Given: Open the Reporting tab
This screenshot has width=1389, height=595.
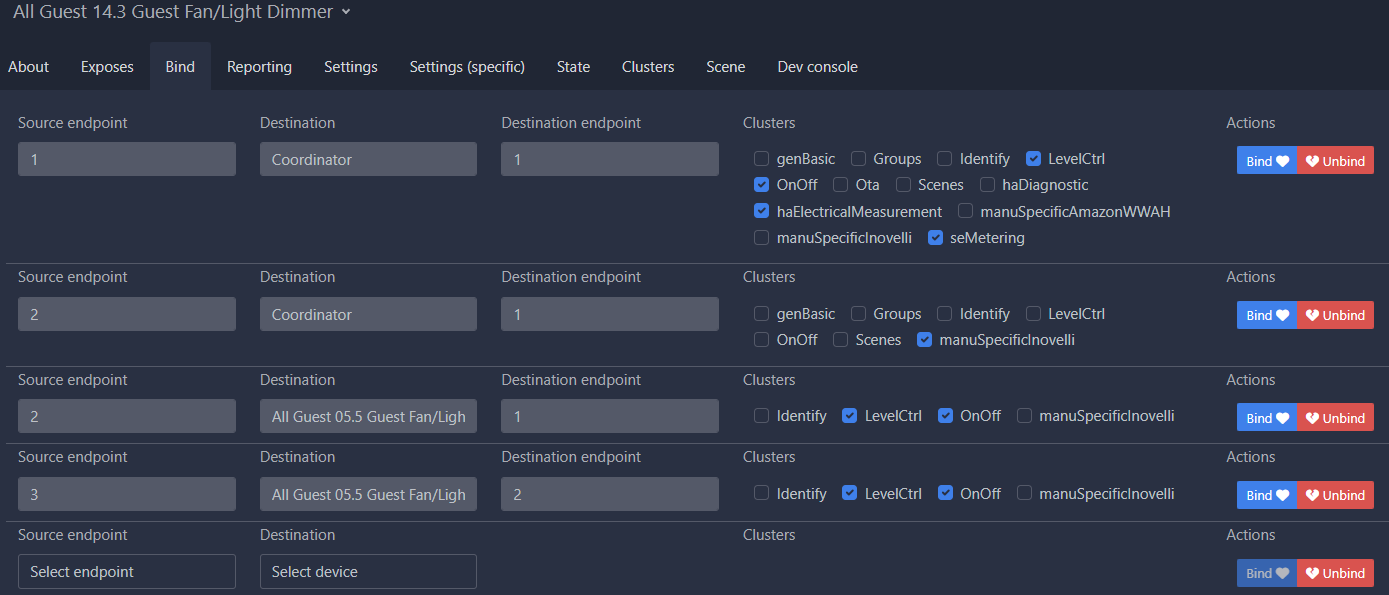Looking at the screenshot, I should click(259, 67).
